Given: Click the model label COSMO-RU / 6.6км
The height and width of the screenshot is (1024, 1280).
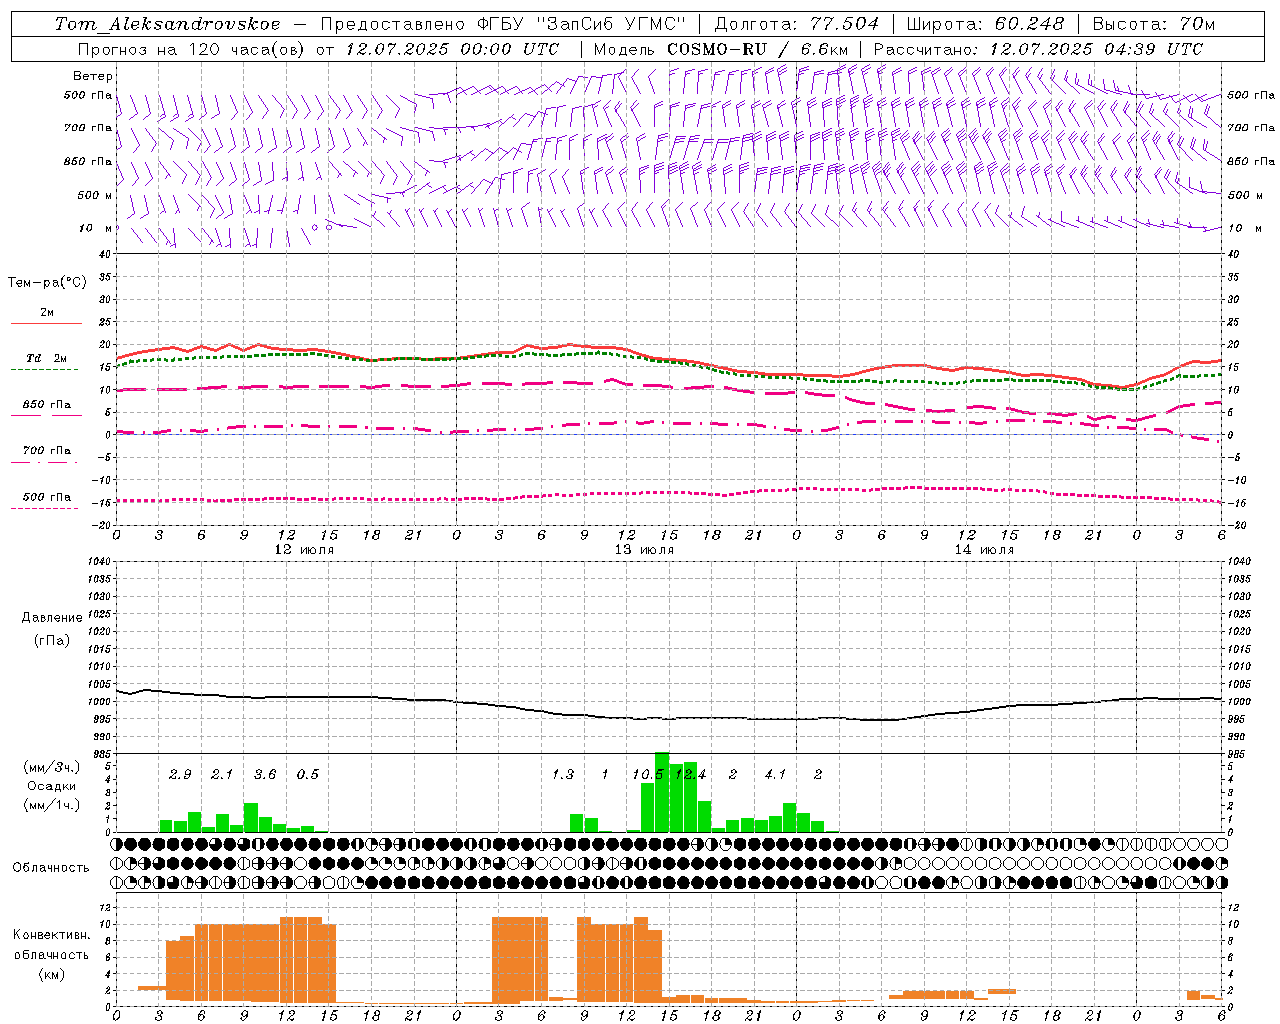Looking at the screenshot, I should (759, 49).
